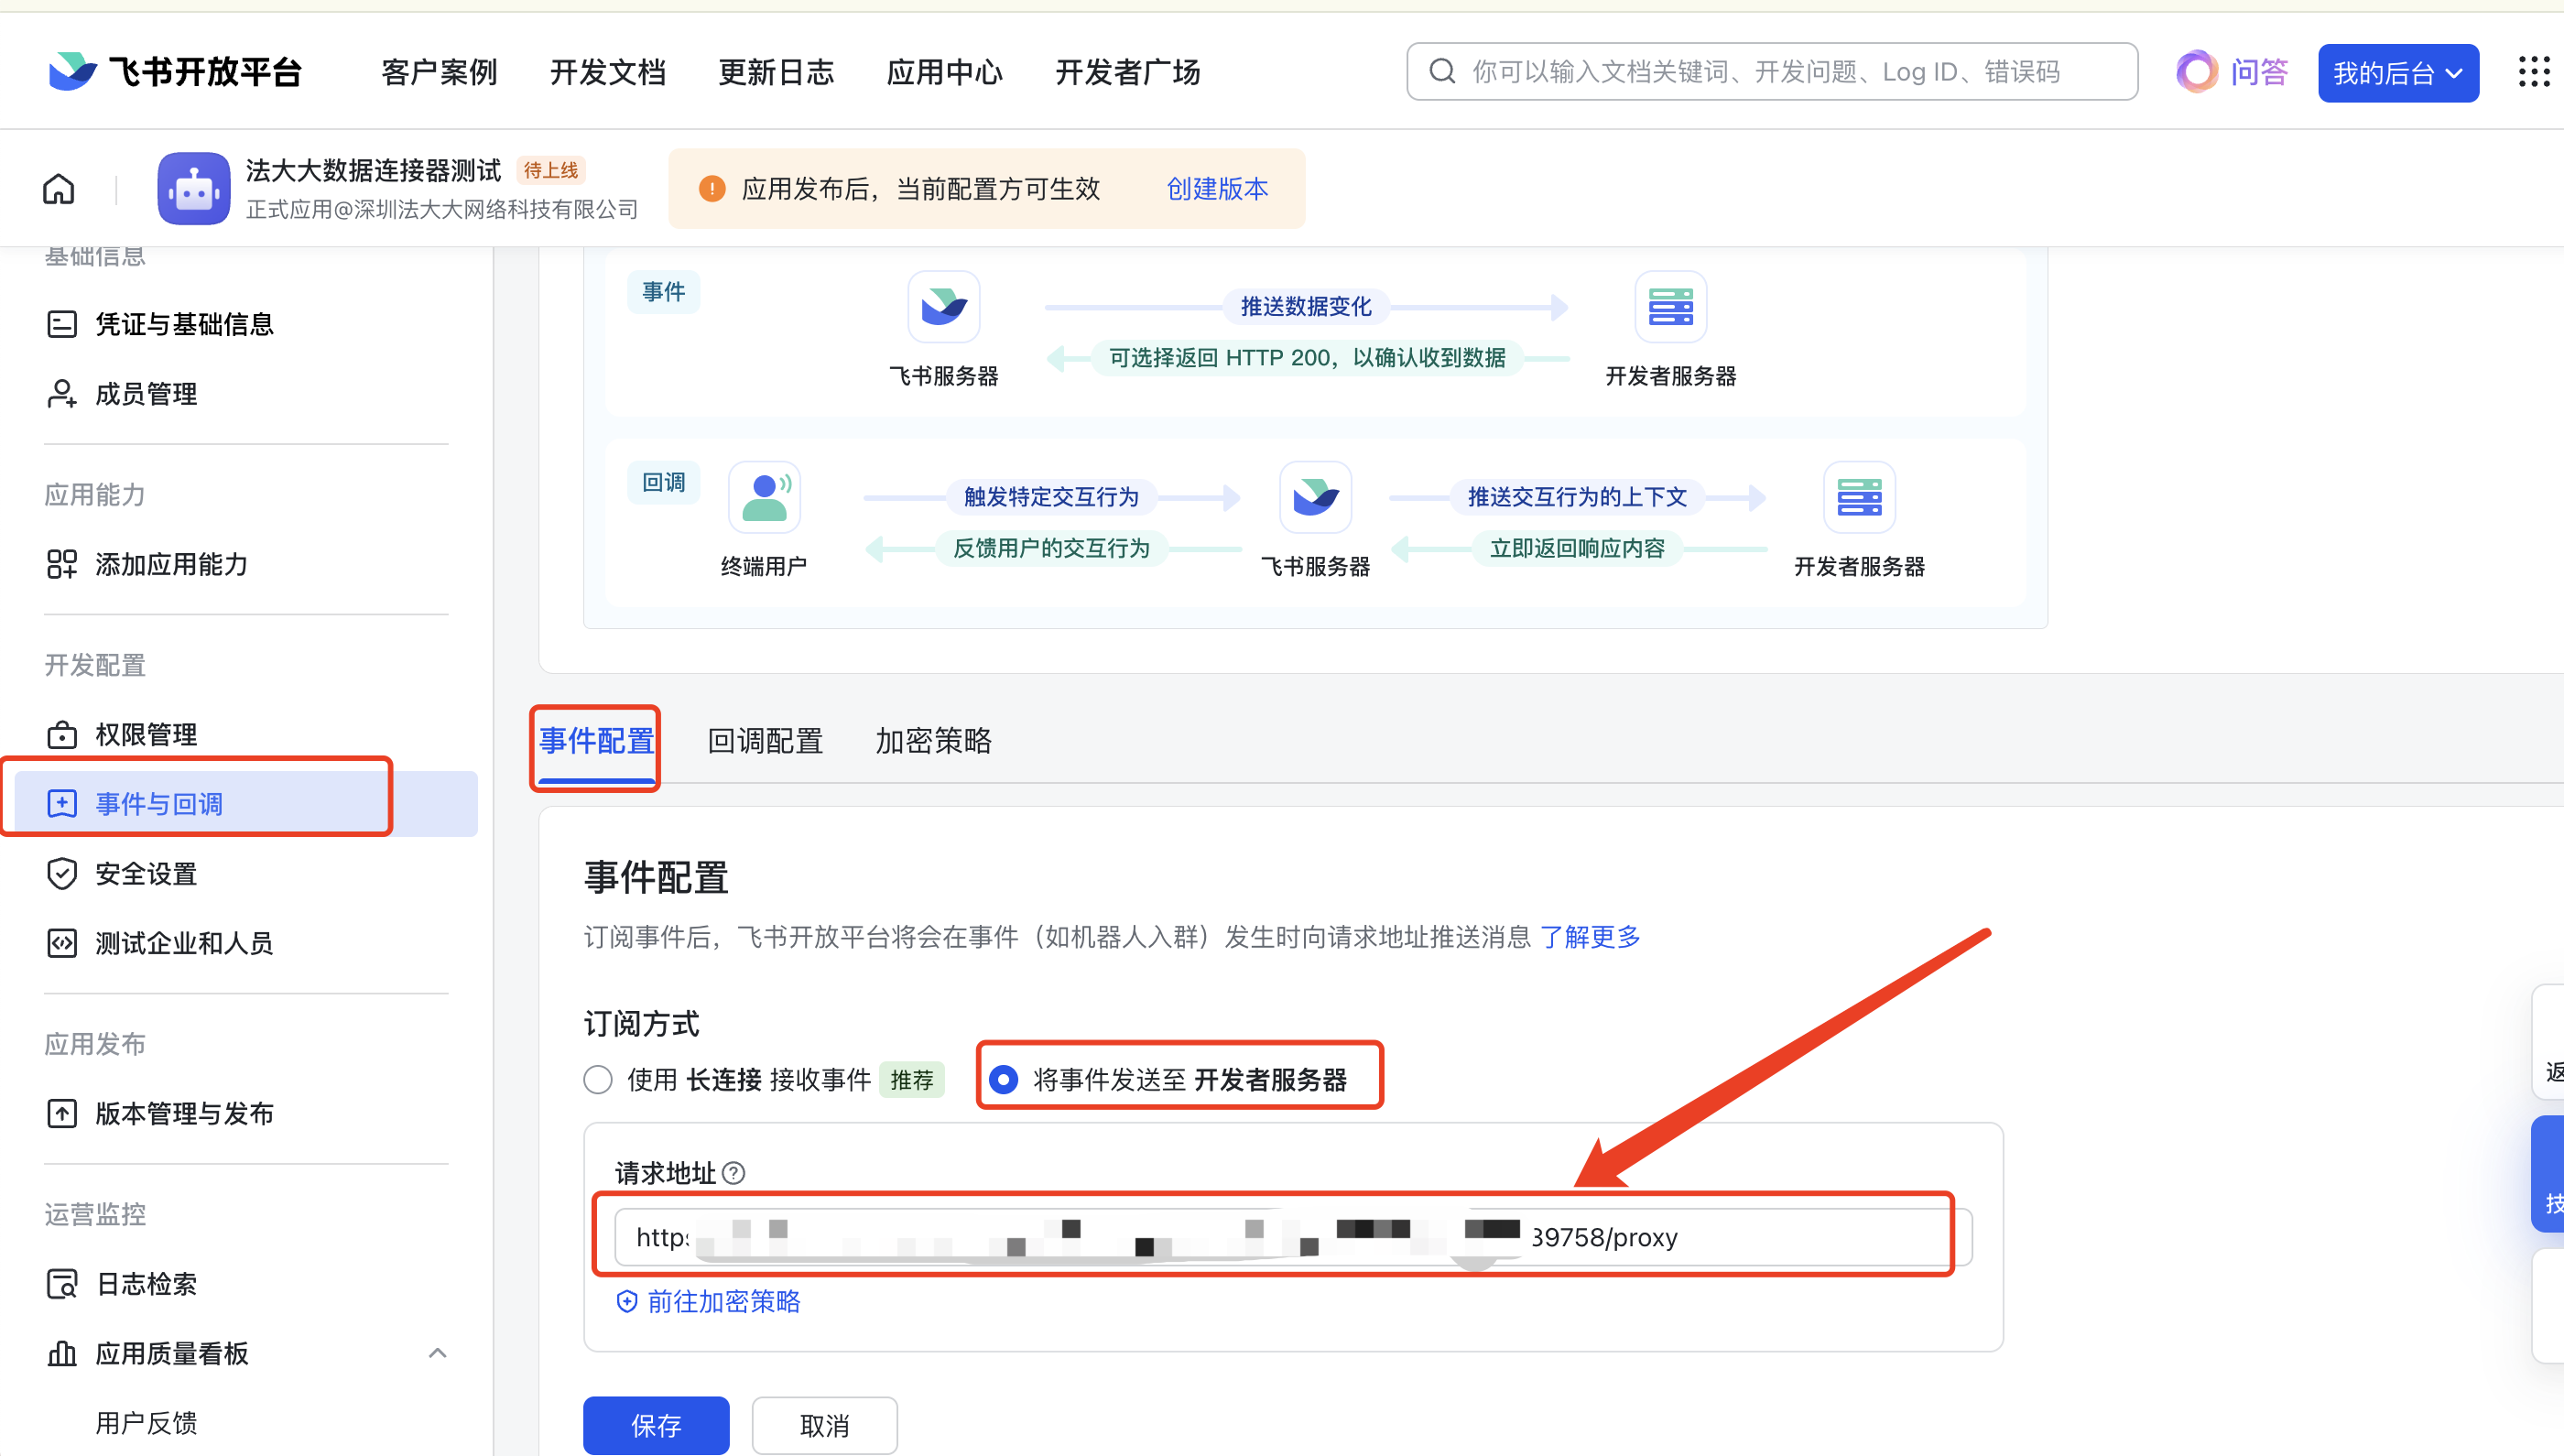Open 日志检索 in sidebar

pos(146,1284)
